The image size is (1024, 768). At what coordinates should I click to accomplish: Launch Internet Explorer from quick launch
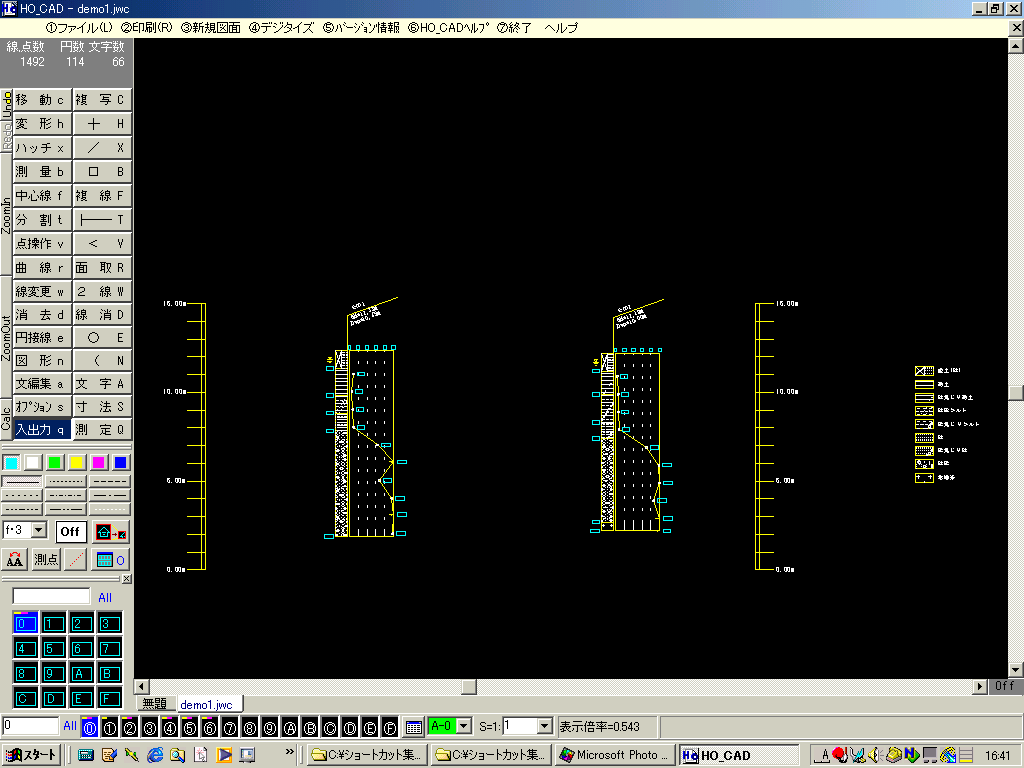(x=155, y=755)
